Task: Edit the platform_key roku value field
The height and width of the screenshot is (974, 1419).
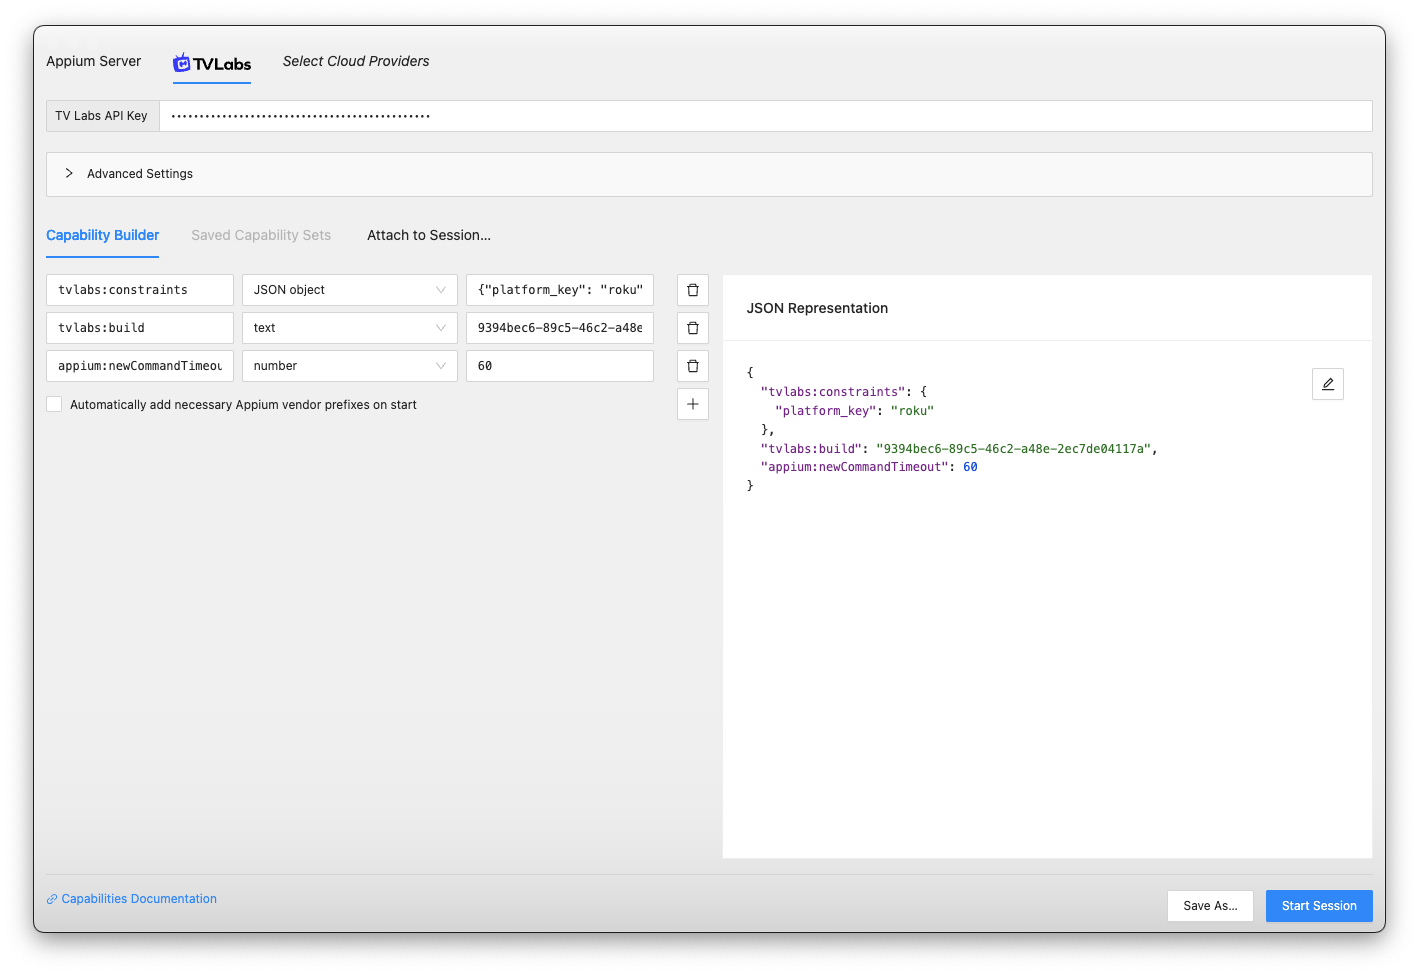Action: coord(560,290)
